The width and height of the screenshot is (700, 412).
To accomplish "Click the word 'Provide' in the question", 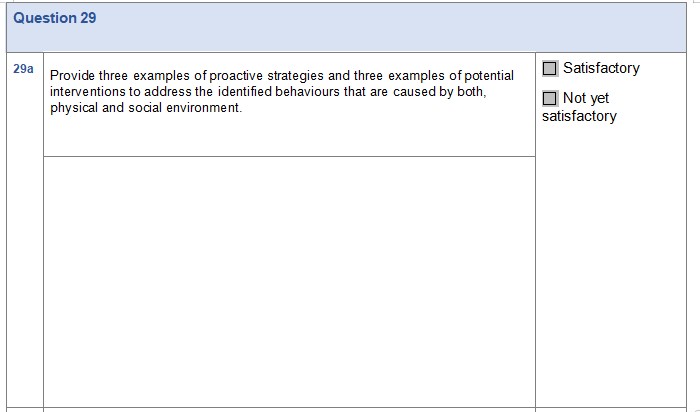I will [x=73, y=76].
